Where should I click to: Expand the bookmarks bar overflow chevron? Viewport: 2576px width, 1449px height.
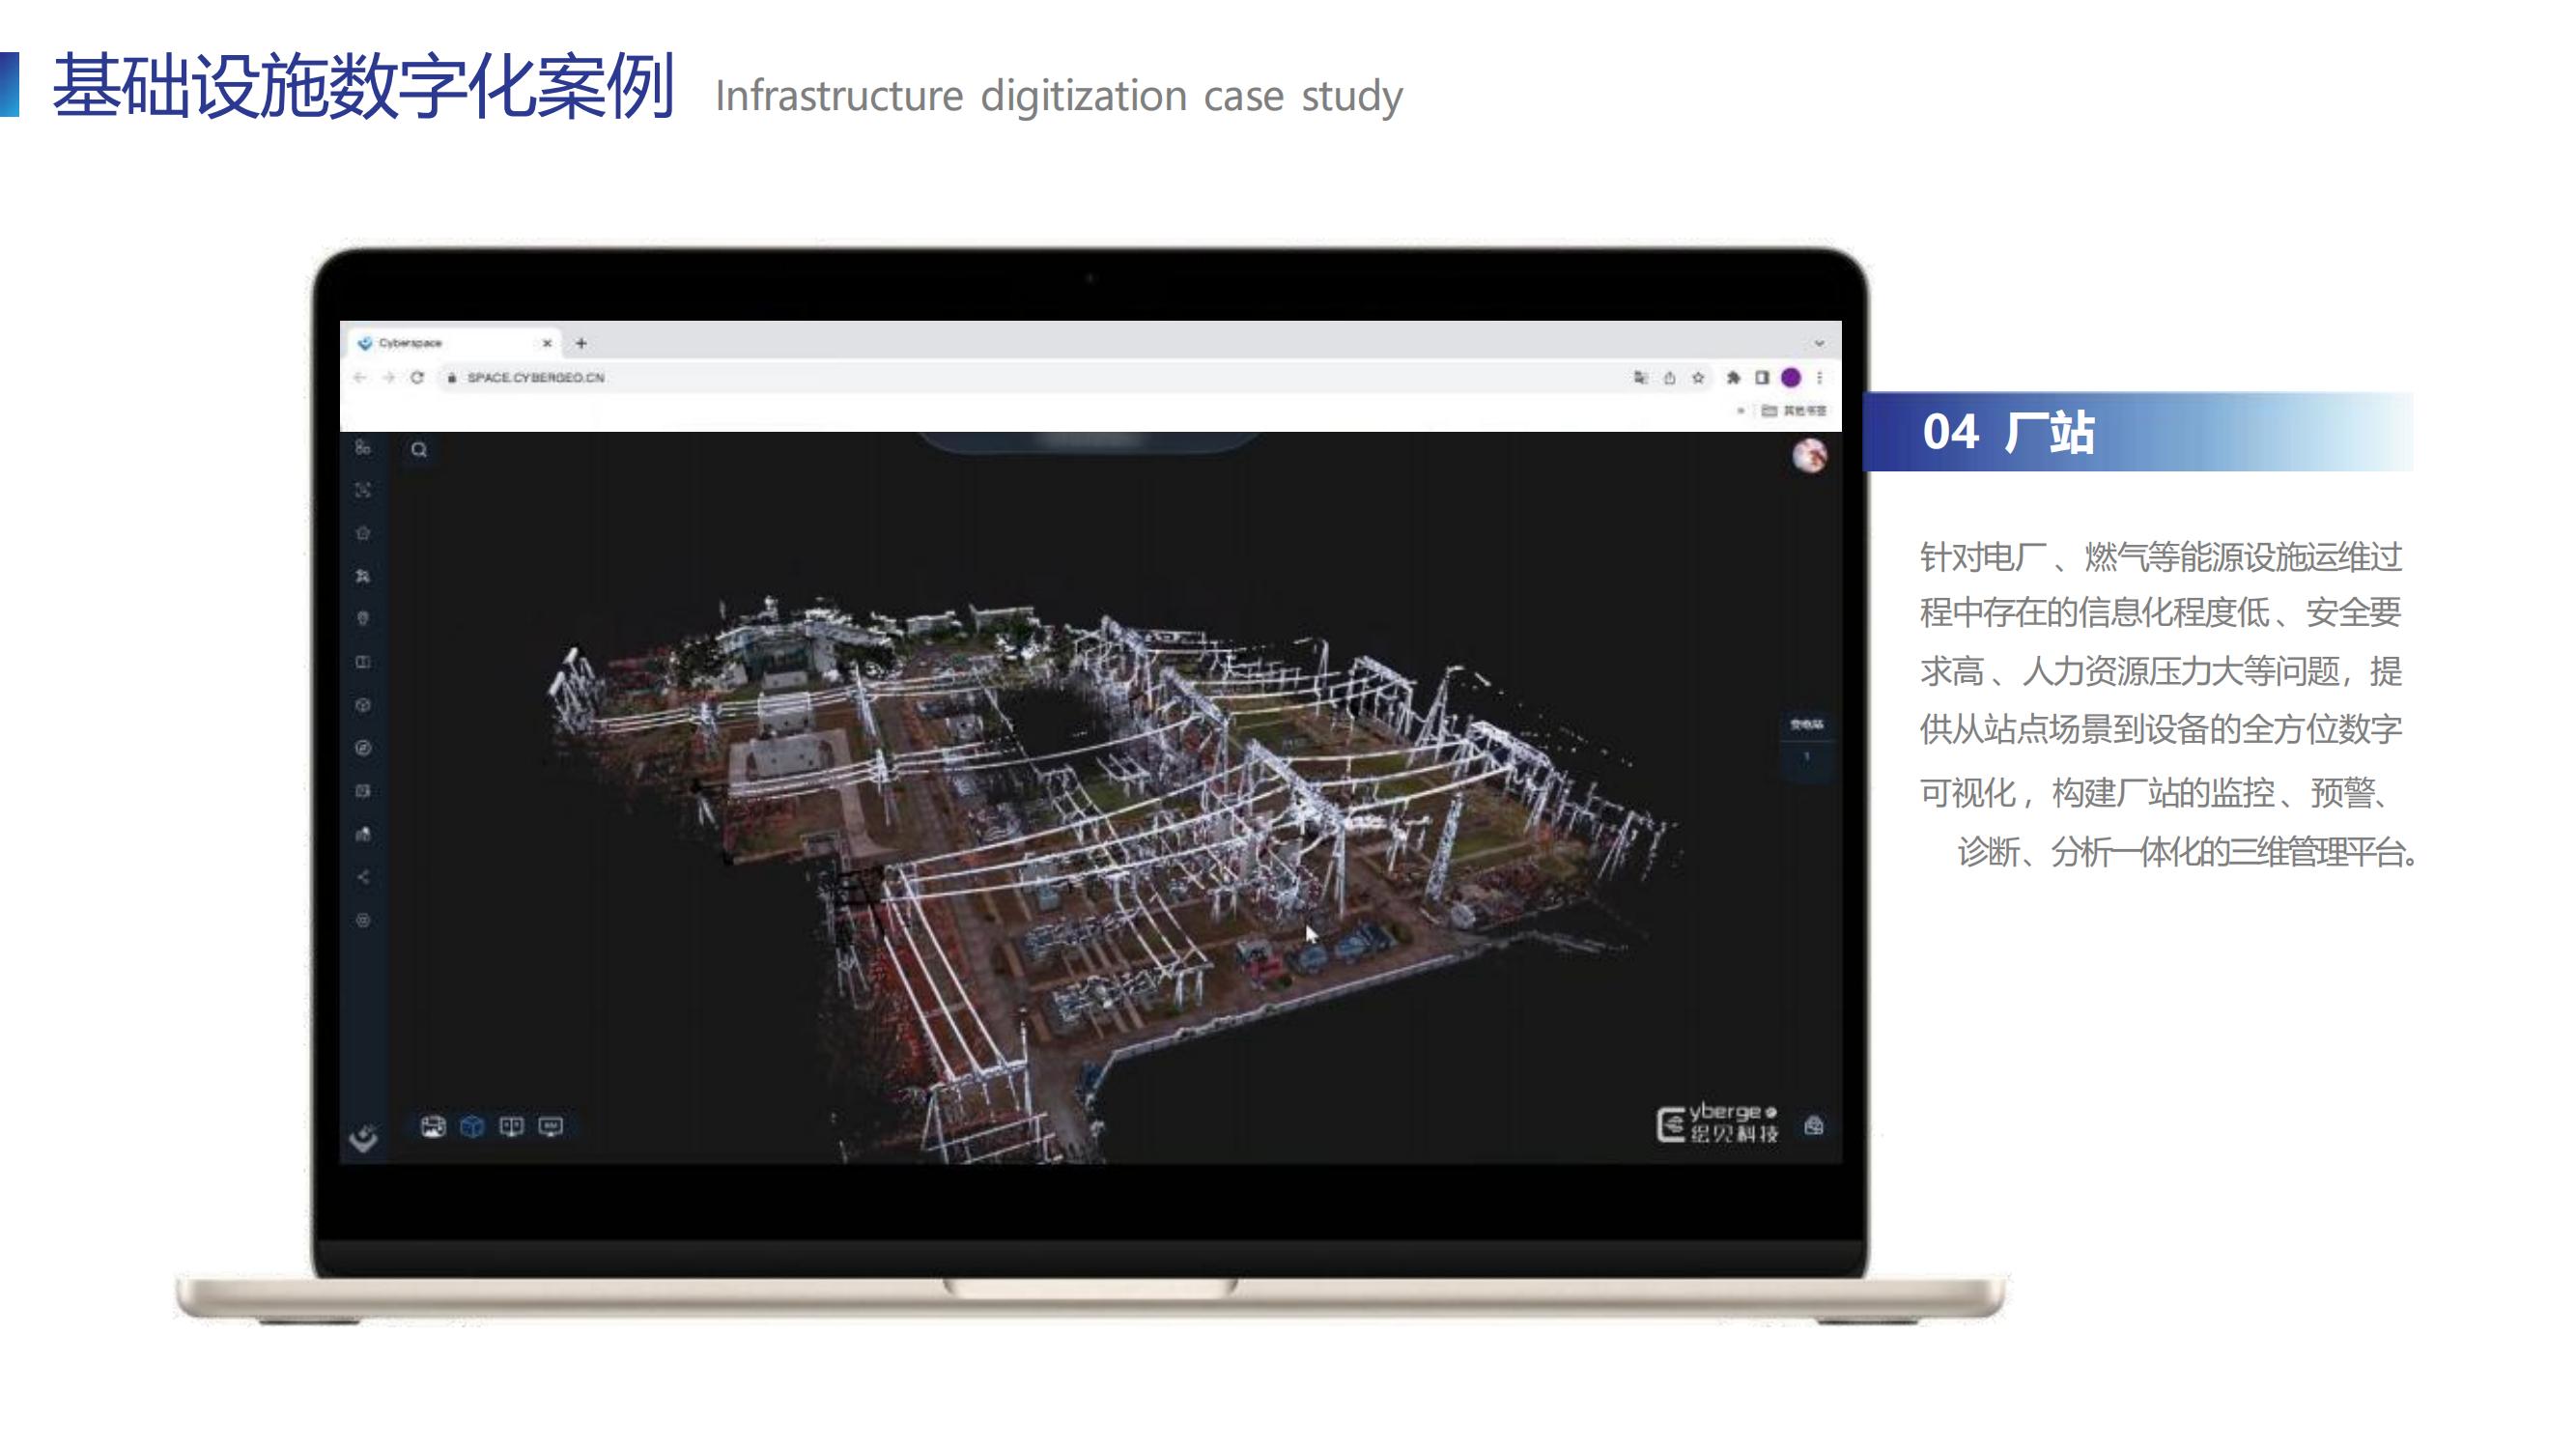pyautogui.click(x=1741, y=410)
